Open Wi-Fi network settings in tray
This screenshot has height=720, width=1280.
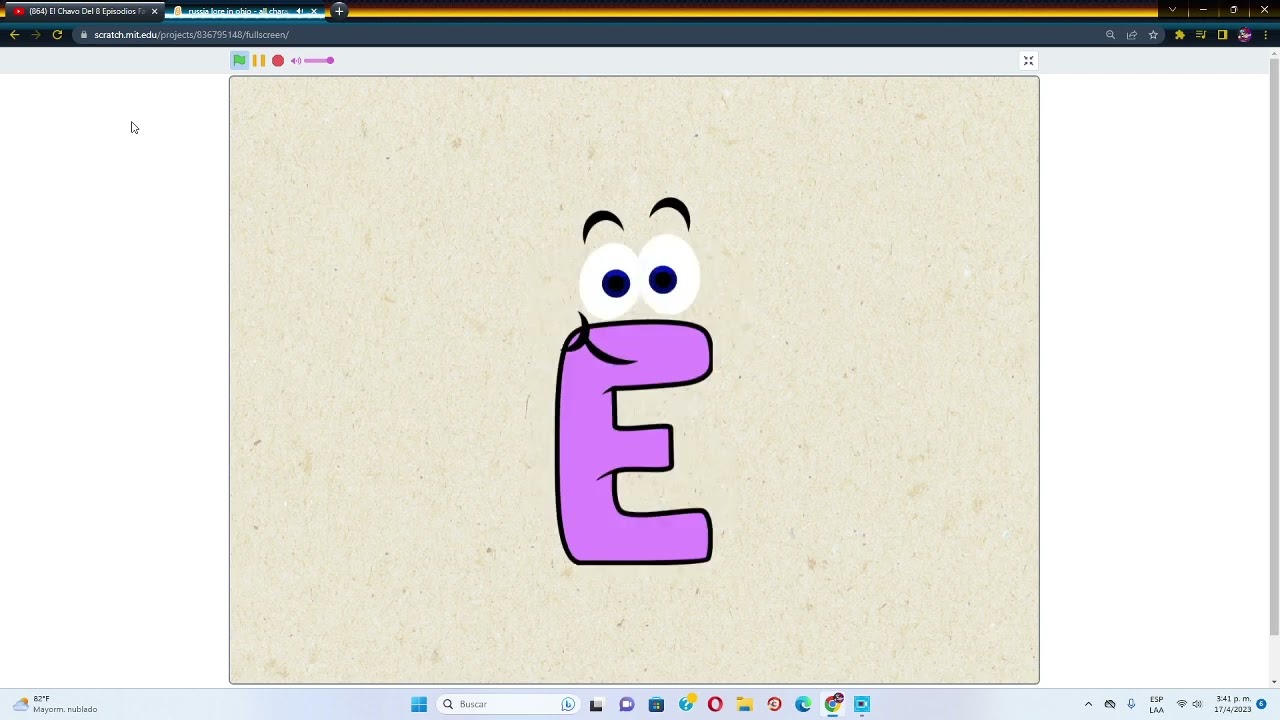(x=1181, y=704)
